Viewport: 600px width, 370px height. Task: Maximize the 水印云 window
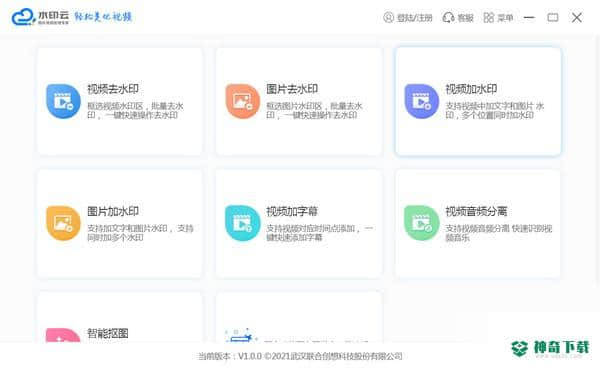(x=553, y=18)
